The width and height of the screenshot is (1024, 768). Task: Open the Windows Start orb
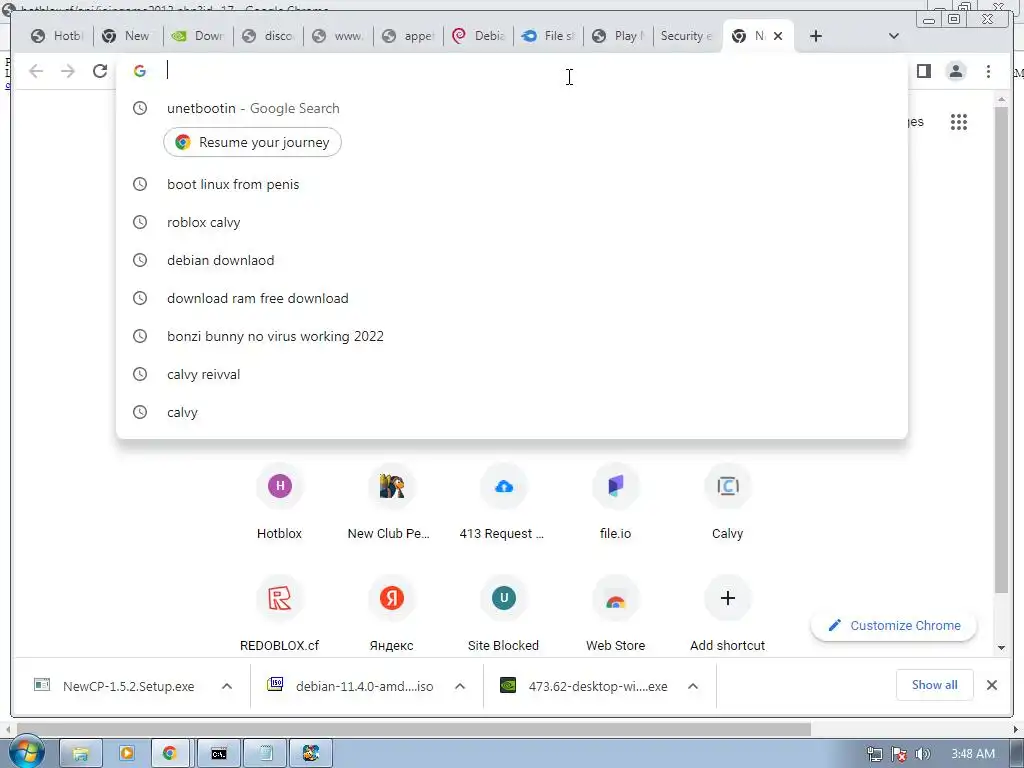[x=25, y=752]
